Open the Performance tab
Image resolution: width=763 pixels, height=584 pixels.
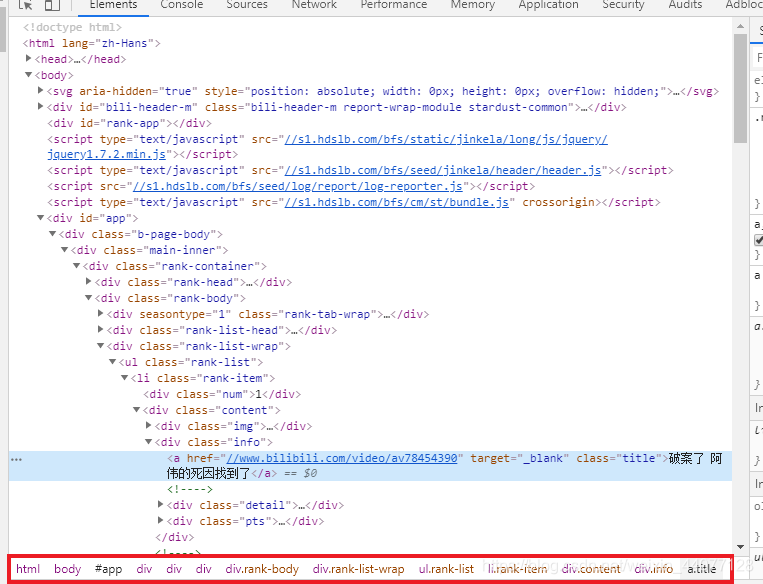394,5
